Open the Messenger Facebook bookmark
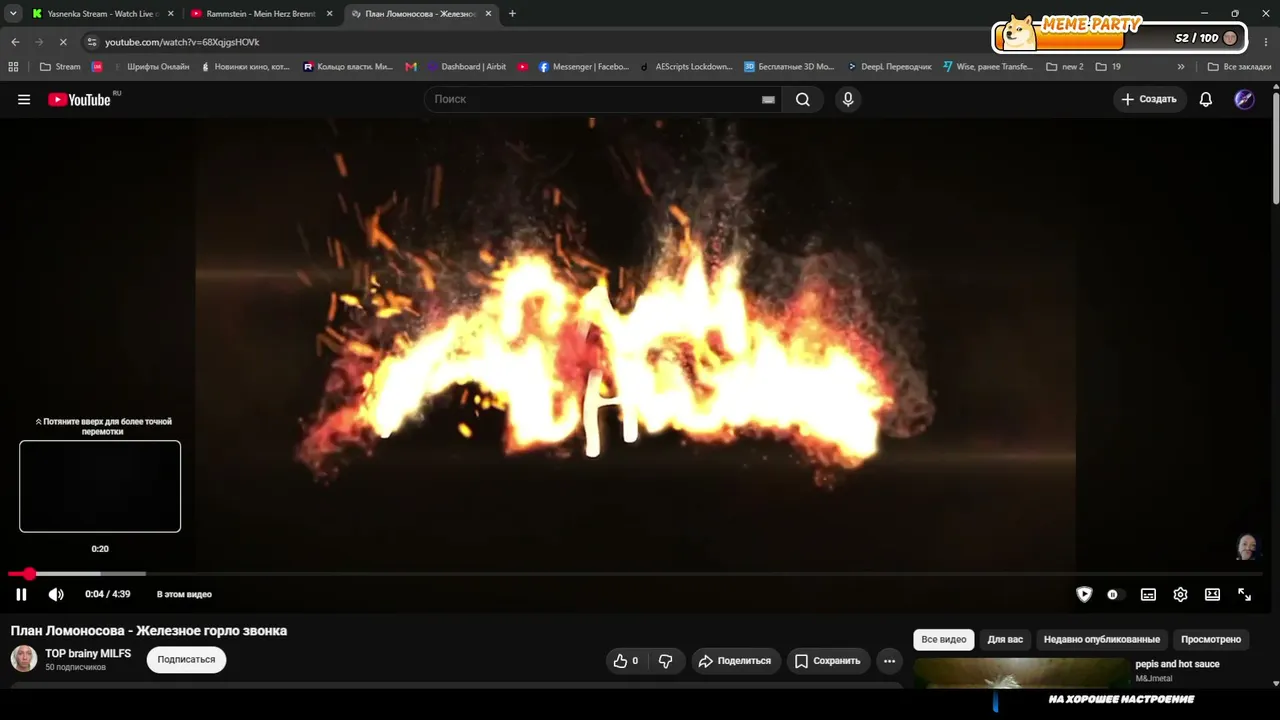This screenshot has width=1280, height=720. tap(584, 67)
